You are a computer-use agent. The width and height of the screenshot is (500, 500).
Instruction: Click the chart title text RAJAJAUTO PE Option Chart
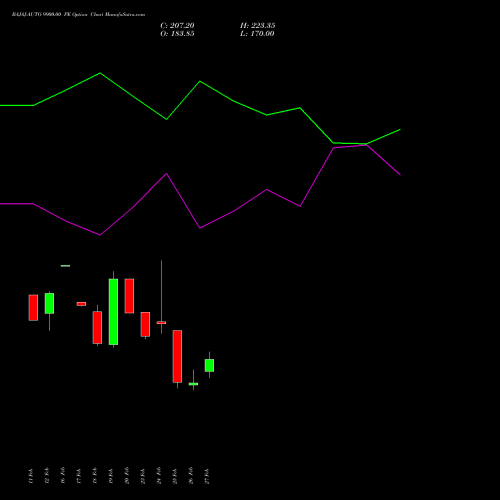78,15
